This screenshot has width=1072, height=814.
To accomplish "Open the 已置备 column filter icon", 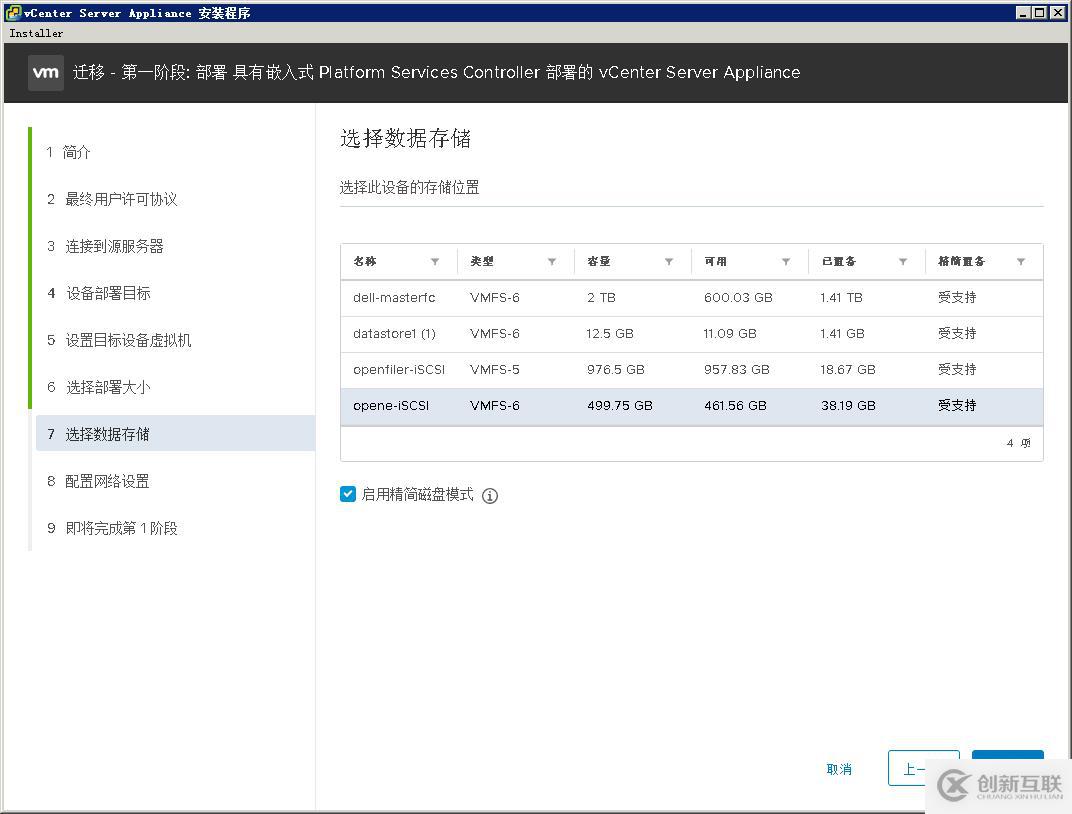I will tap(902, 262).
